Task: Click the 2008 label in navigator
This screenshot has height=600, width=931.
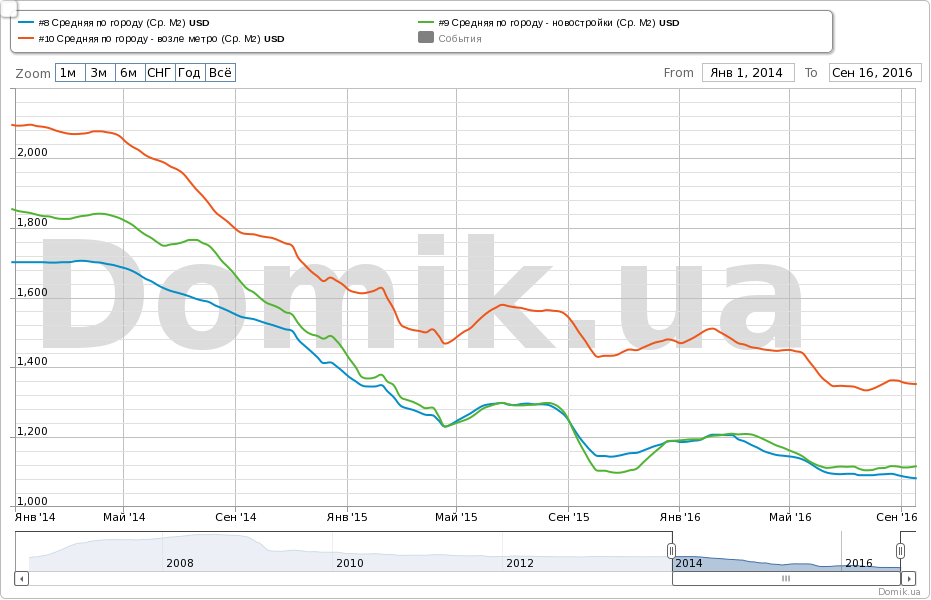Action: [180, 563]
